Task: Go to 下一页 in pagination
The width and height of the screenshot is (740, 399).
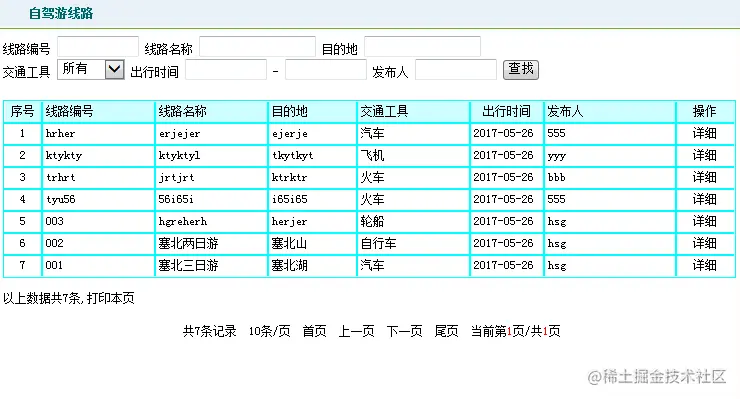Action: 404,331
